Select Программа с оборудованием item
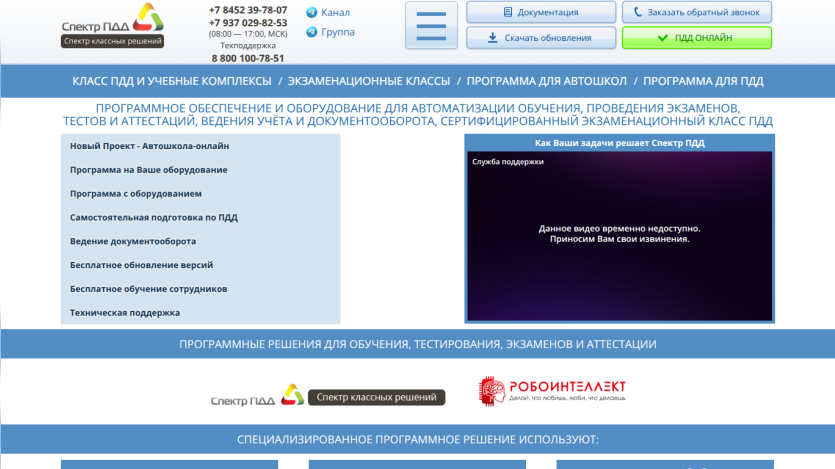Viewport: 835px width, 469px height. (136, 194)
